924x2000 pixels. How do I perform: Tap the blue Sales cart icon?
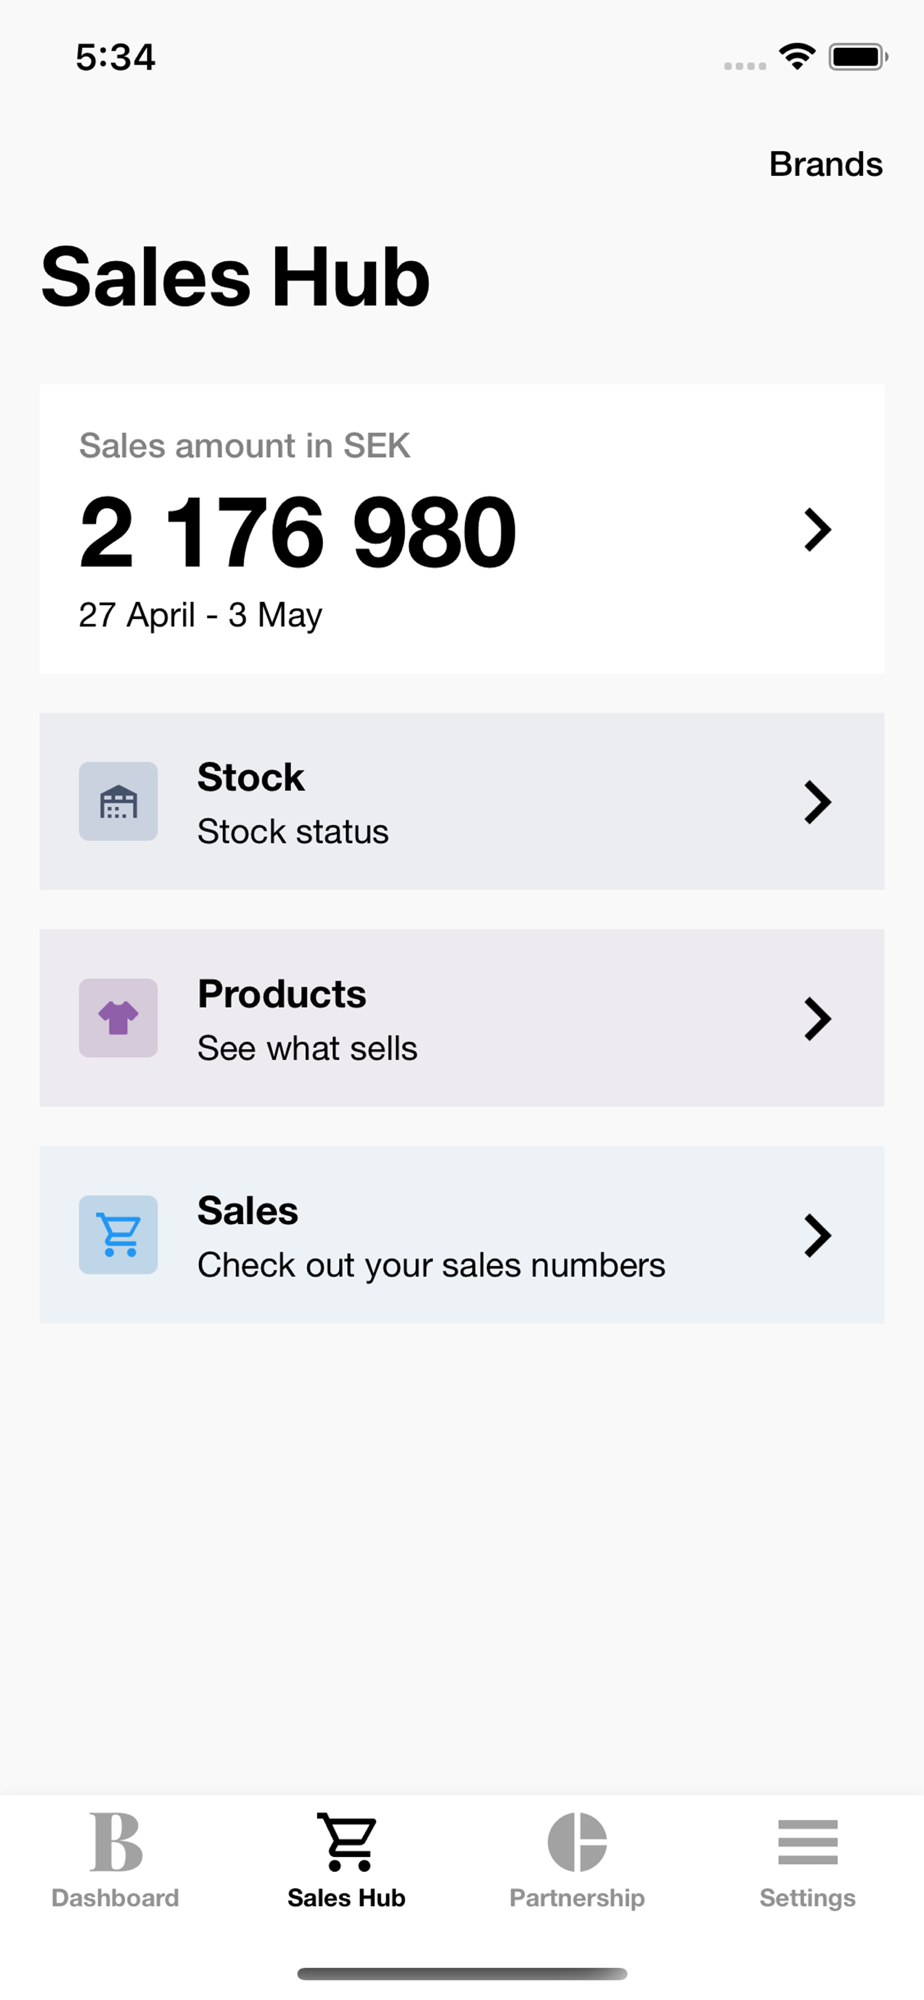[x=118, y=1234]
